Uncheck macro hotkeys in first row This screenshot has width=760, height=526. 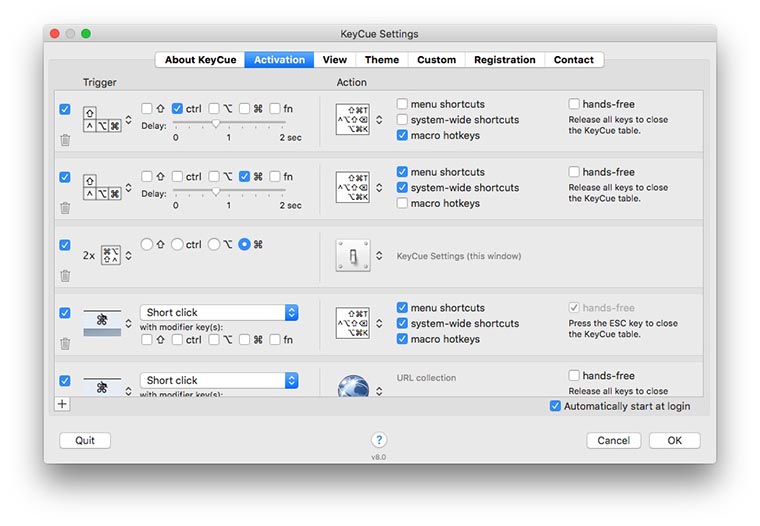tap(402, 135)
